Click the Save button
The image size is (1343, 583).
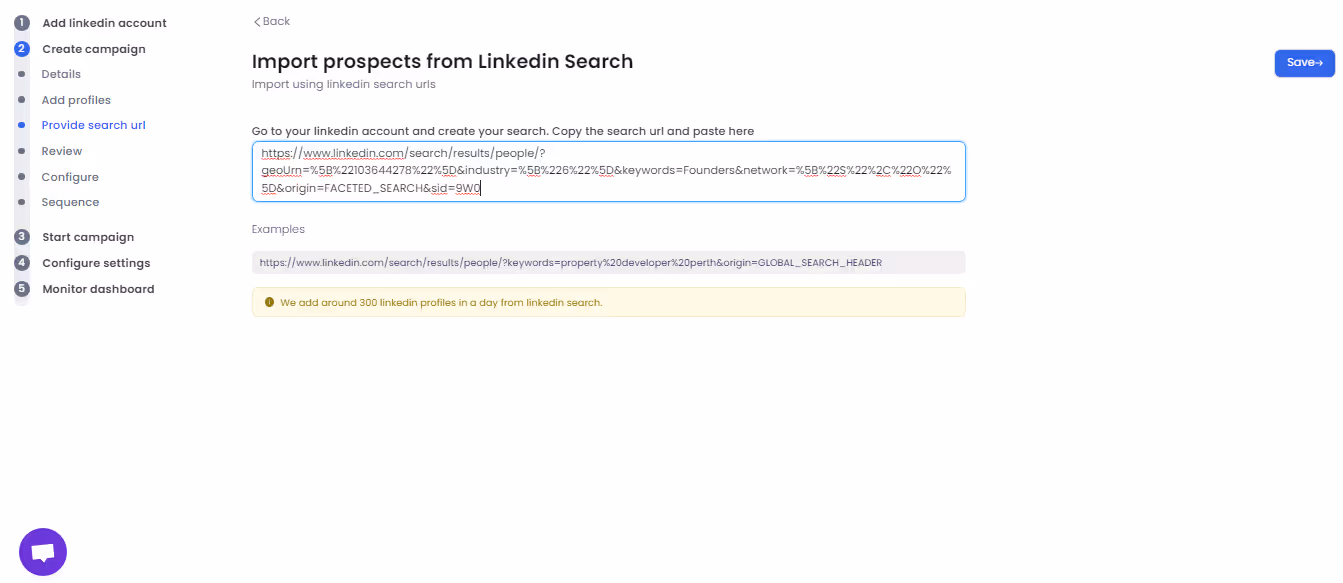pyautogui.click(x=1304, y=63)
